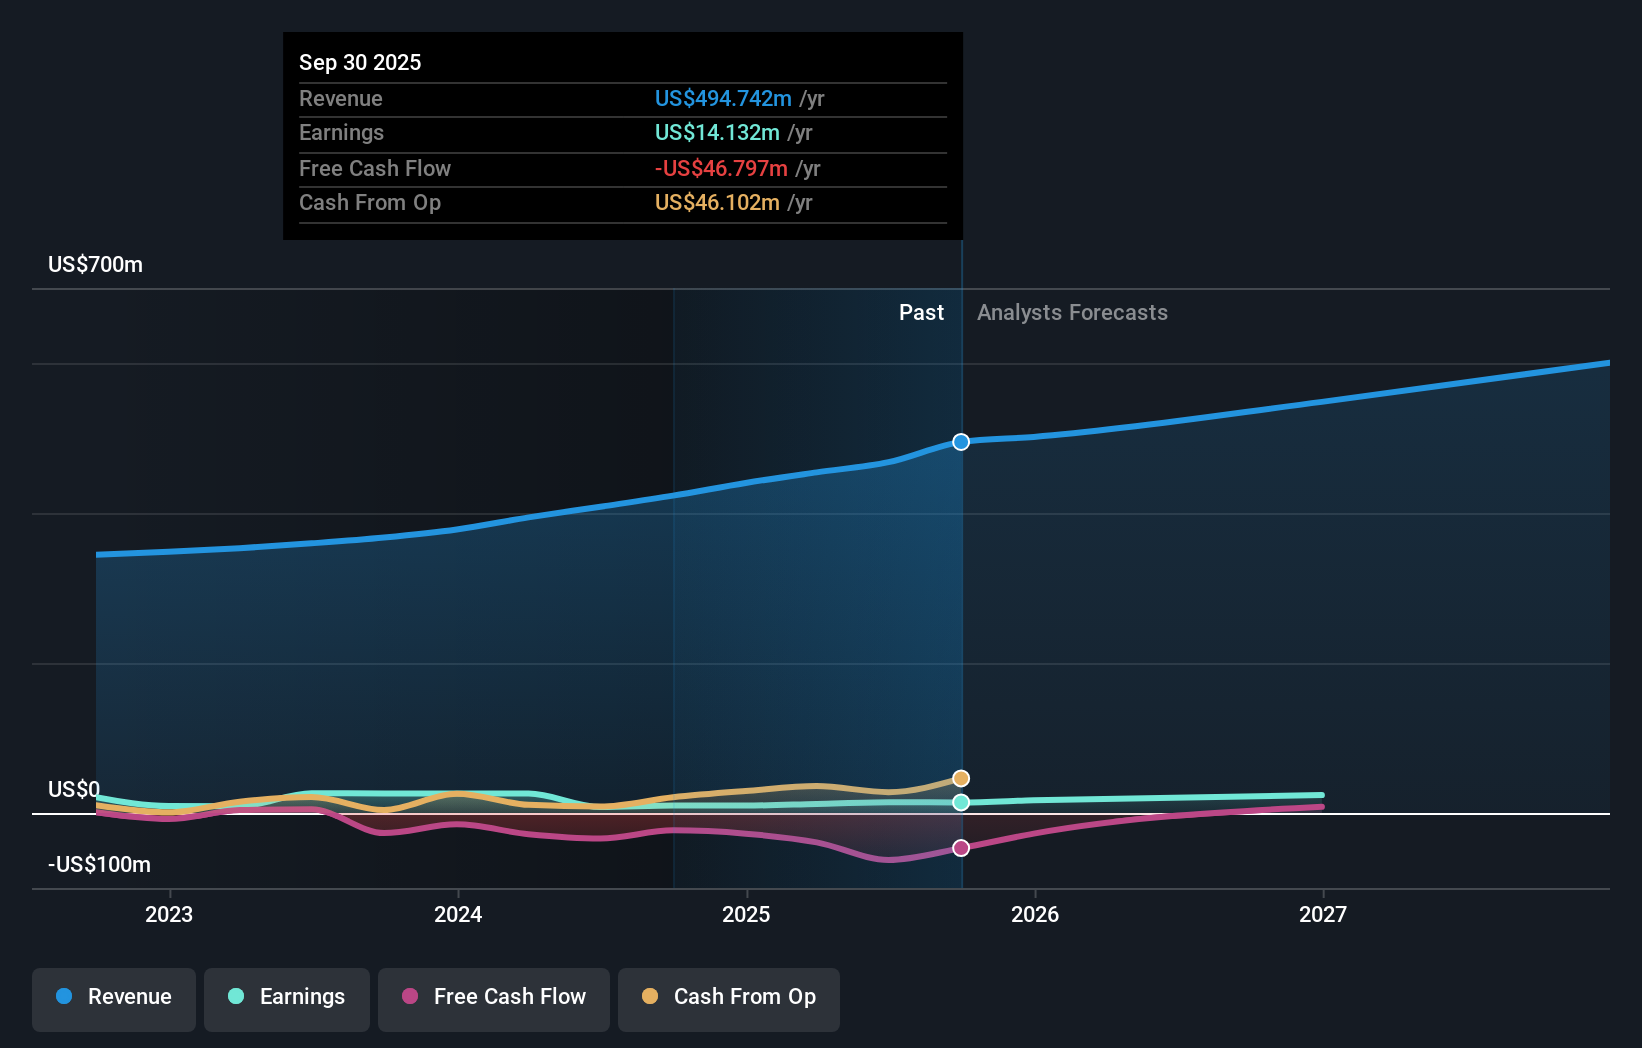Expand the Analysts Forecasts region
The image size is (1642, 1048).
[x=1072, y=312]
